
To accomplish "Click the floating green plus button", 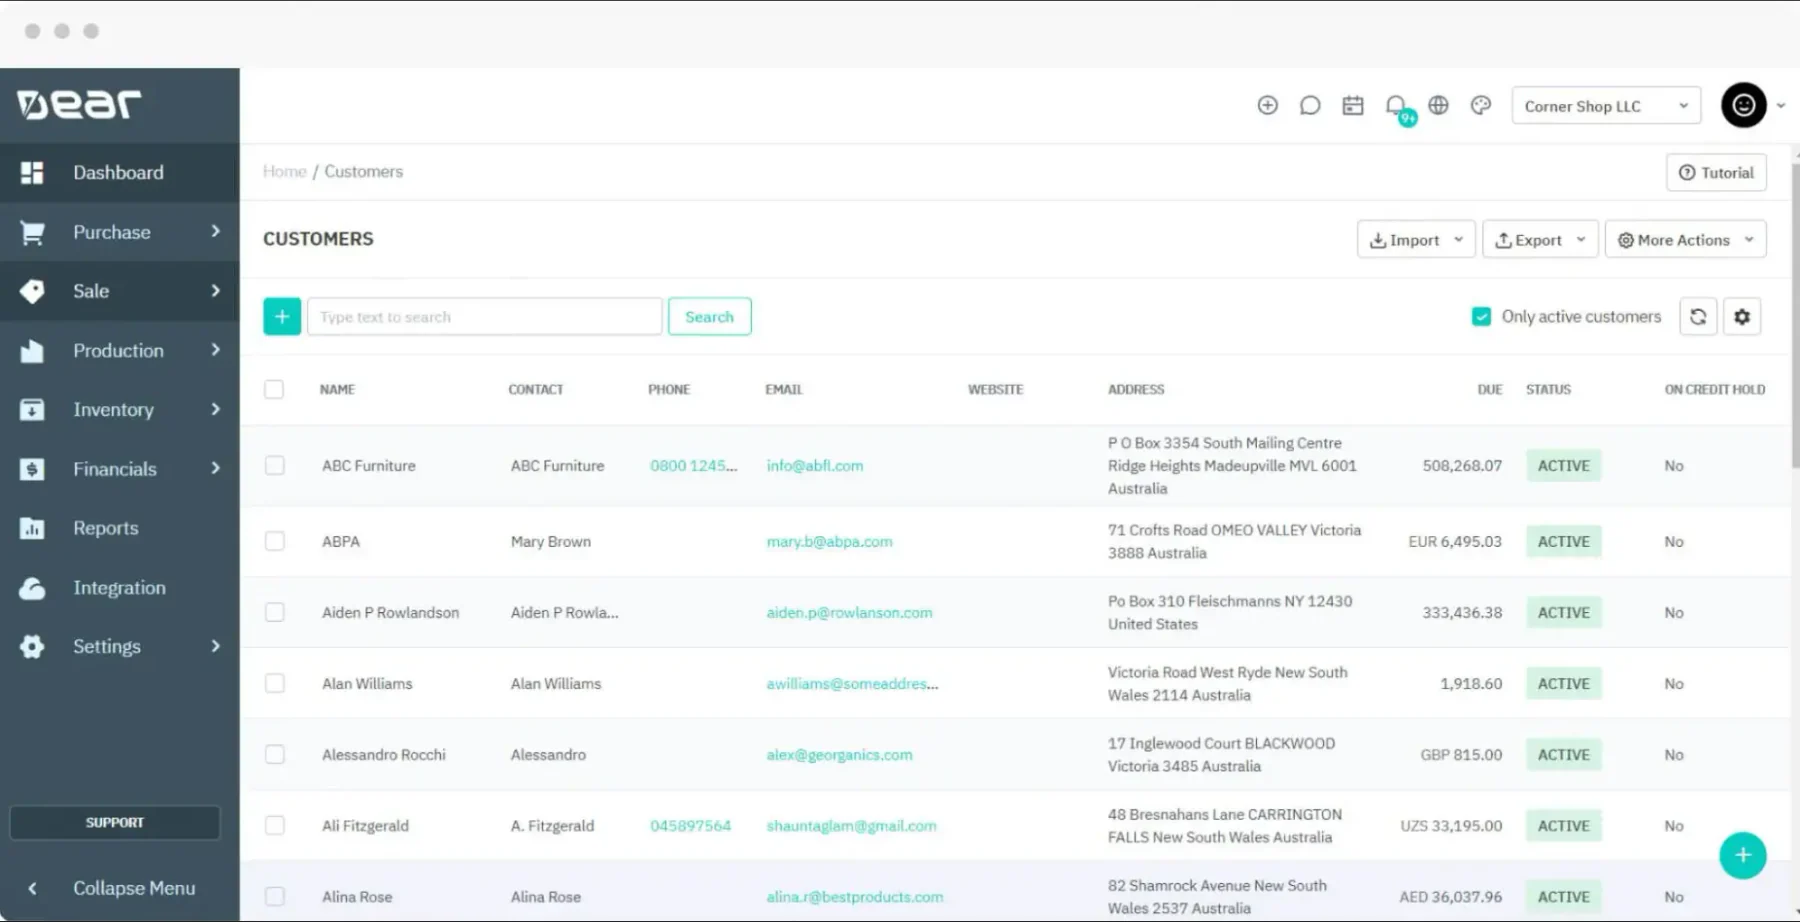I will click(1743, 856).
